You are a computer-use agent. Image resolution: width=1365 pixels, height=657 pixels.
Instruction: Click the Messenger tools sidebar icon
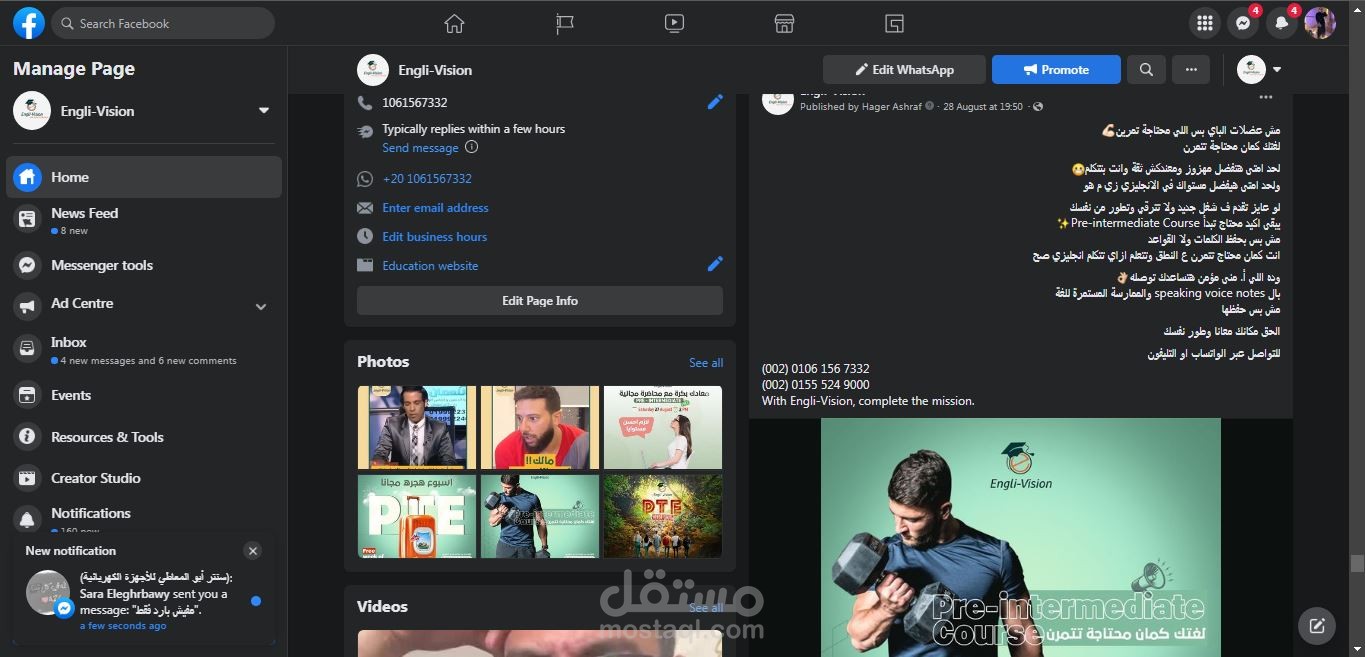tap(28, 265)
